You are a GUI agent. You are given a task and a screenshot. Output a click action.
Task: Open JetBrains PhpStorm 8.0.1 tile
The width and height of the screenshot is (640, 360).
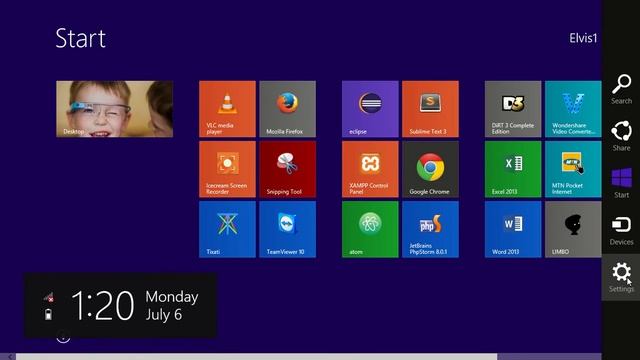[430, 229]
